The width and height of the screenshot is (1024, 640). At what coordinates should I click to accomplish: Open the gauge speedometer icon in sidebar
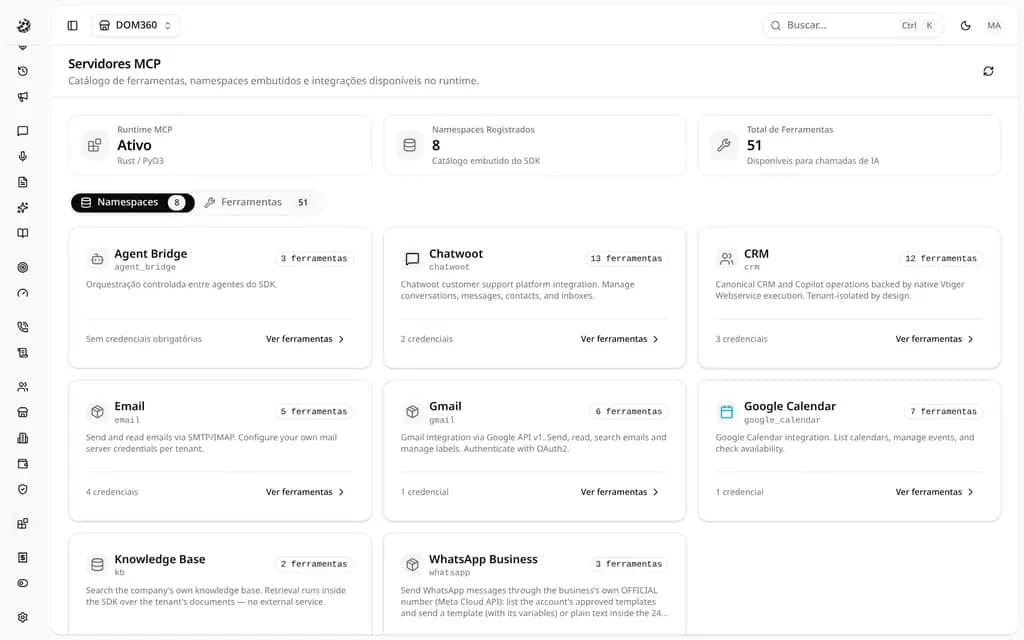click(23, 293)
